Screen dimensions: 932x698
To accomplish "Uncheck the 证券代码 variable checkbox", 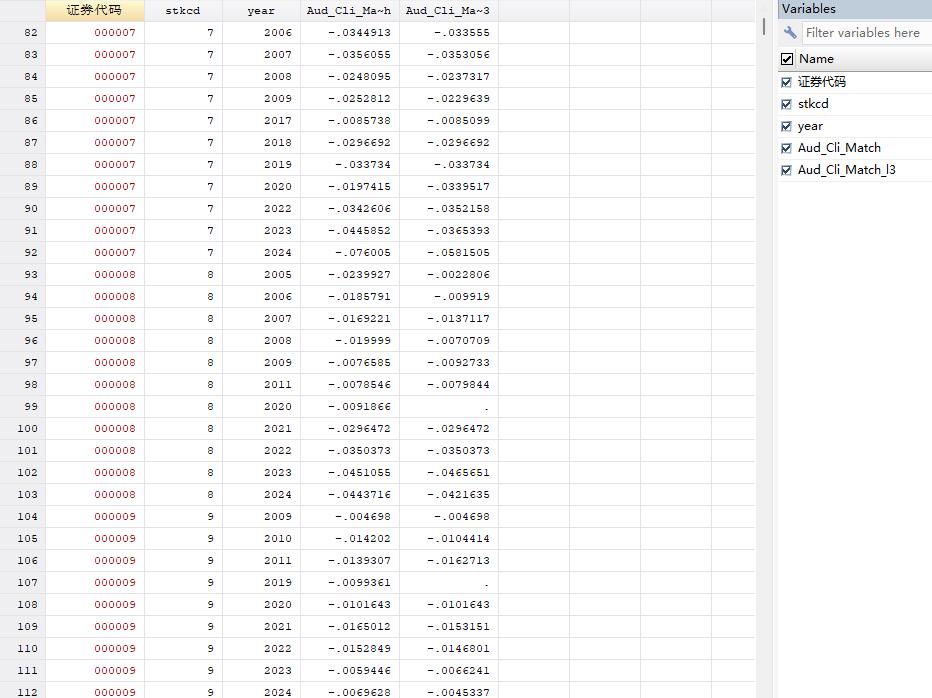I will pos(786,82).
